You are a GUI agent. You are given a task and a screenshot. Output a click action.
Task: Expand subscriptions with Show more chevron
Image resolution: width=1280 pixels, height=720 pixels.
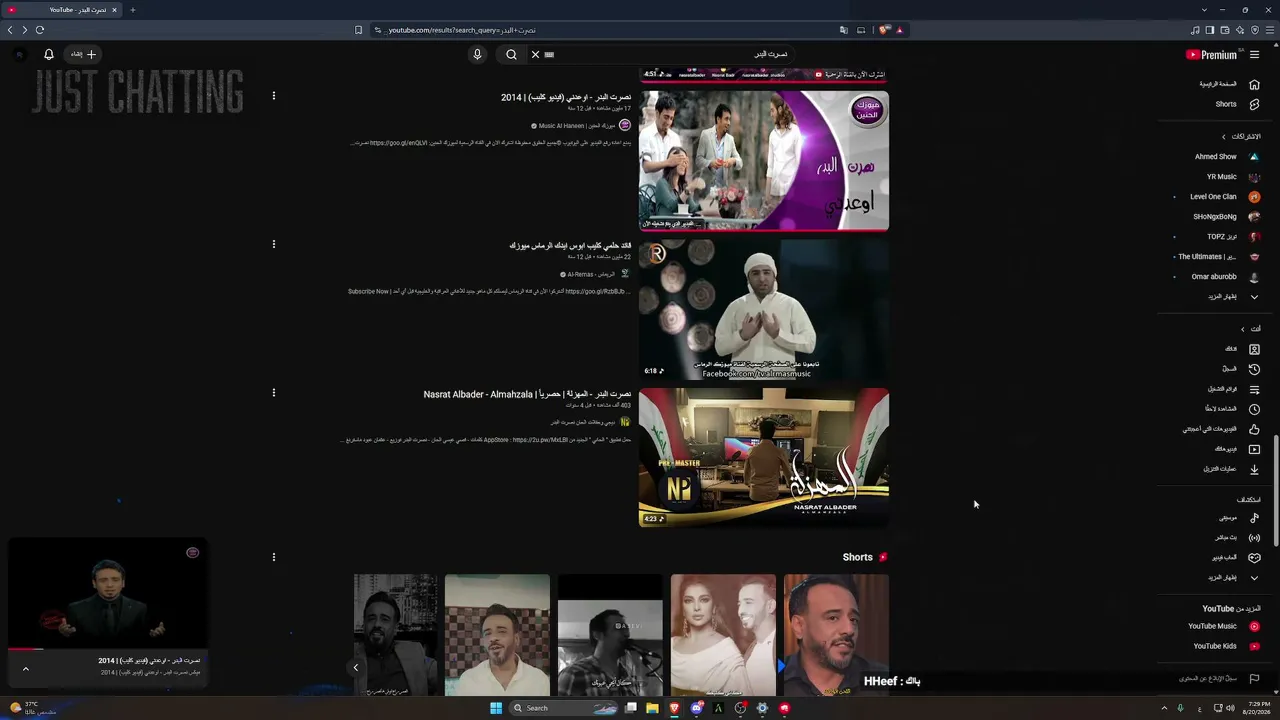click(x=1234, y=297)
